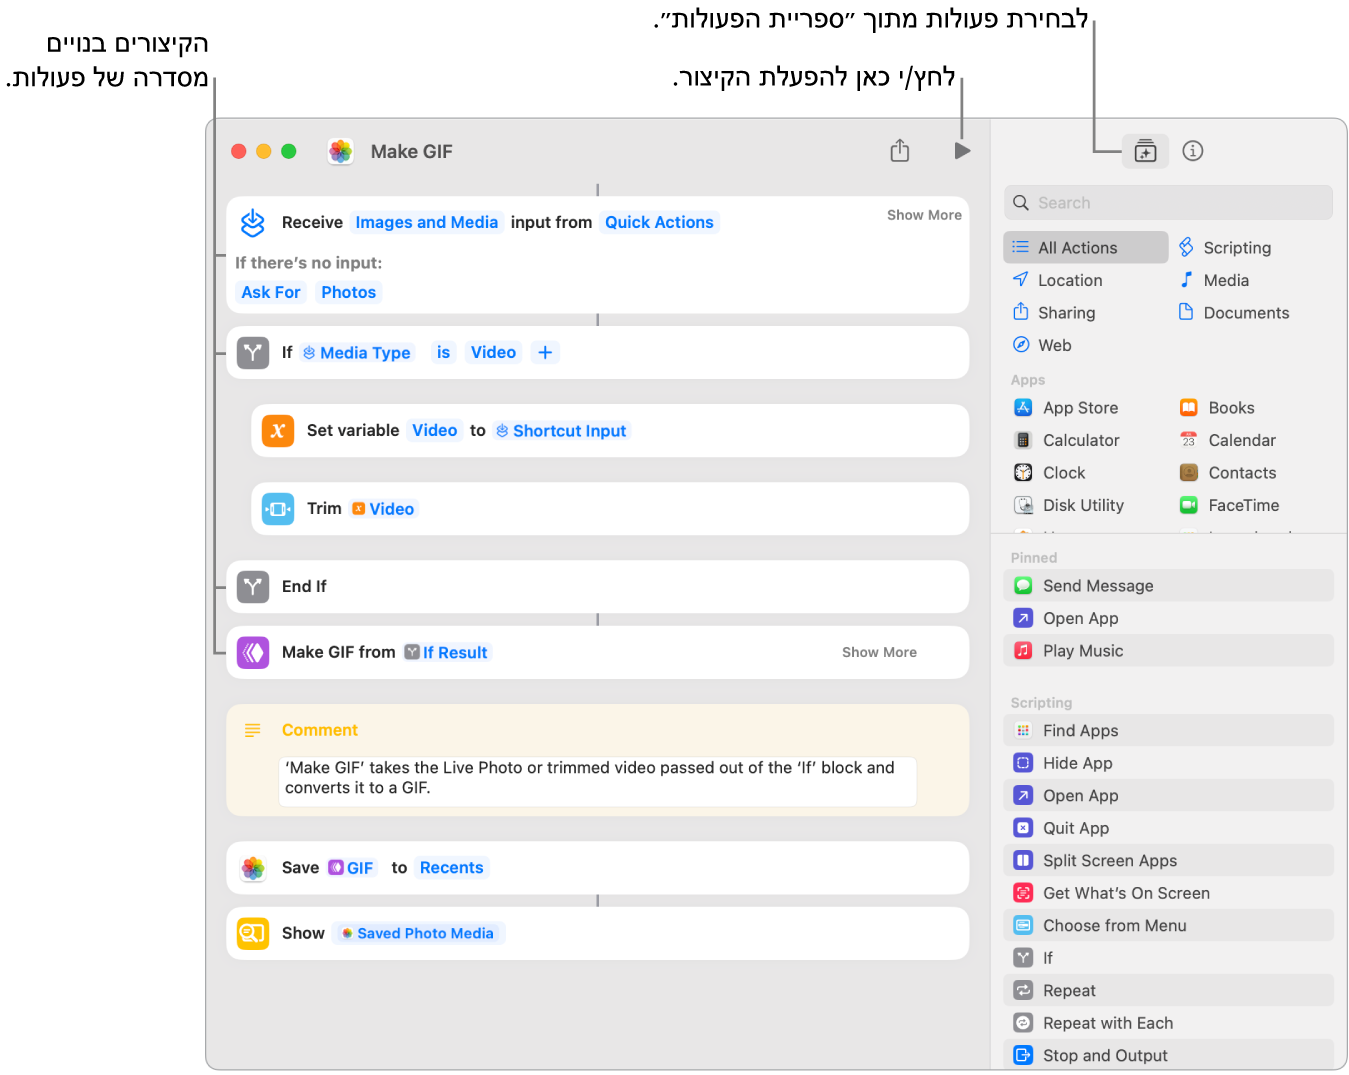Open the Recents album dropdown
Screen dimensions: 1349x1075
tap(451, 868)
